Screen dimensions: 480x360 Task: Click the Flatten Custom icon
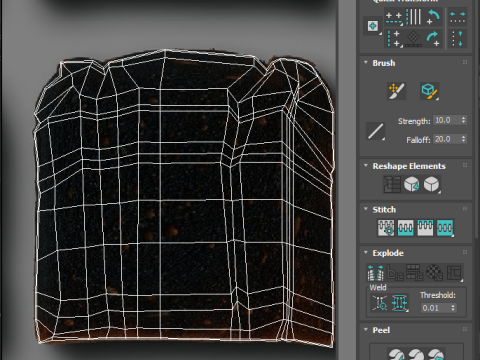(454, 272)
